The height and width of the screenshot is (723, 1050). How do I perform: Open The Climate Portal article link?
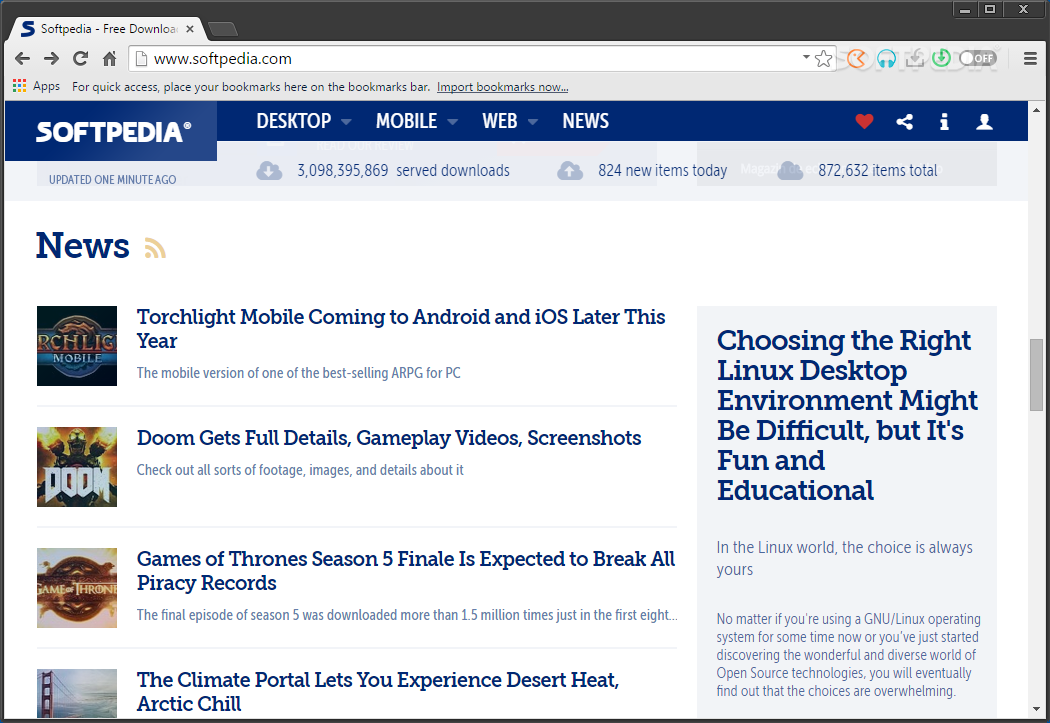click(x=378, y=692)
